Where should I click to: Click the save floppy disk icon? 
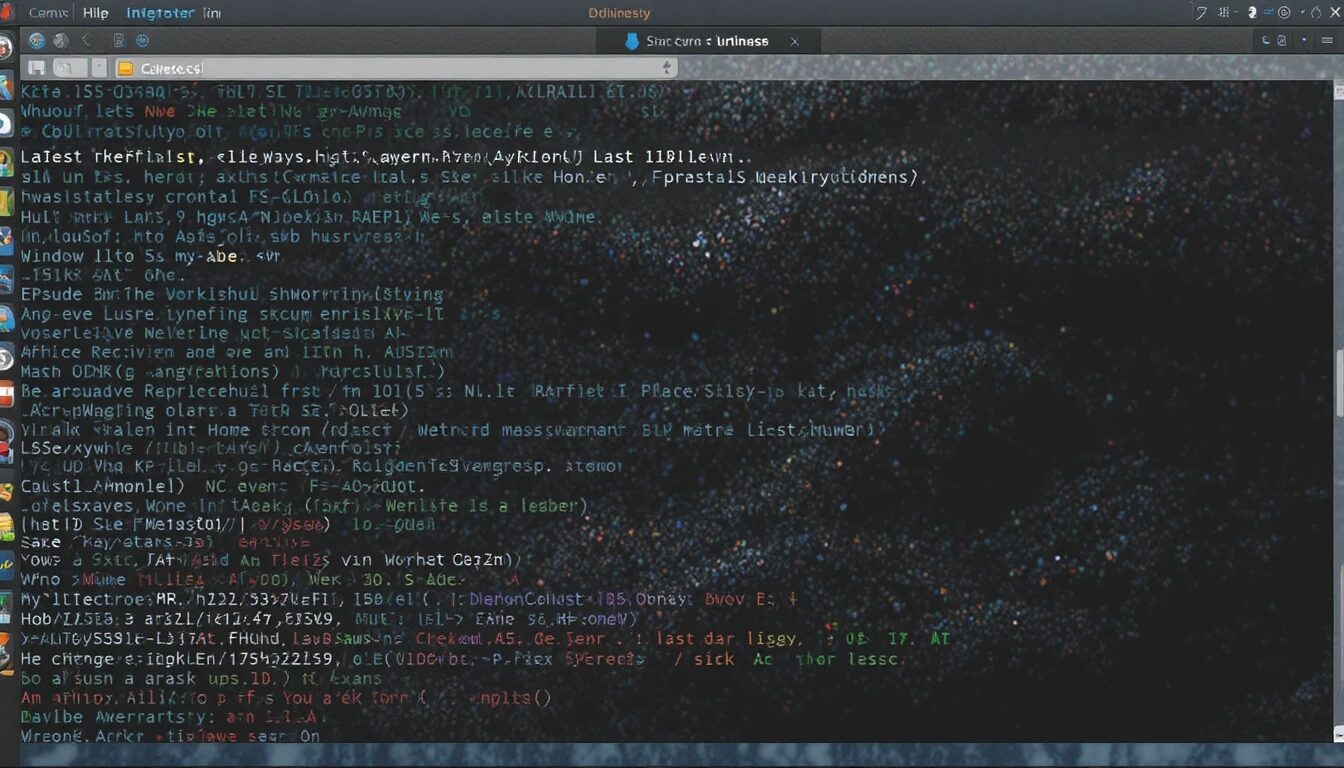click(37, 68)
